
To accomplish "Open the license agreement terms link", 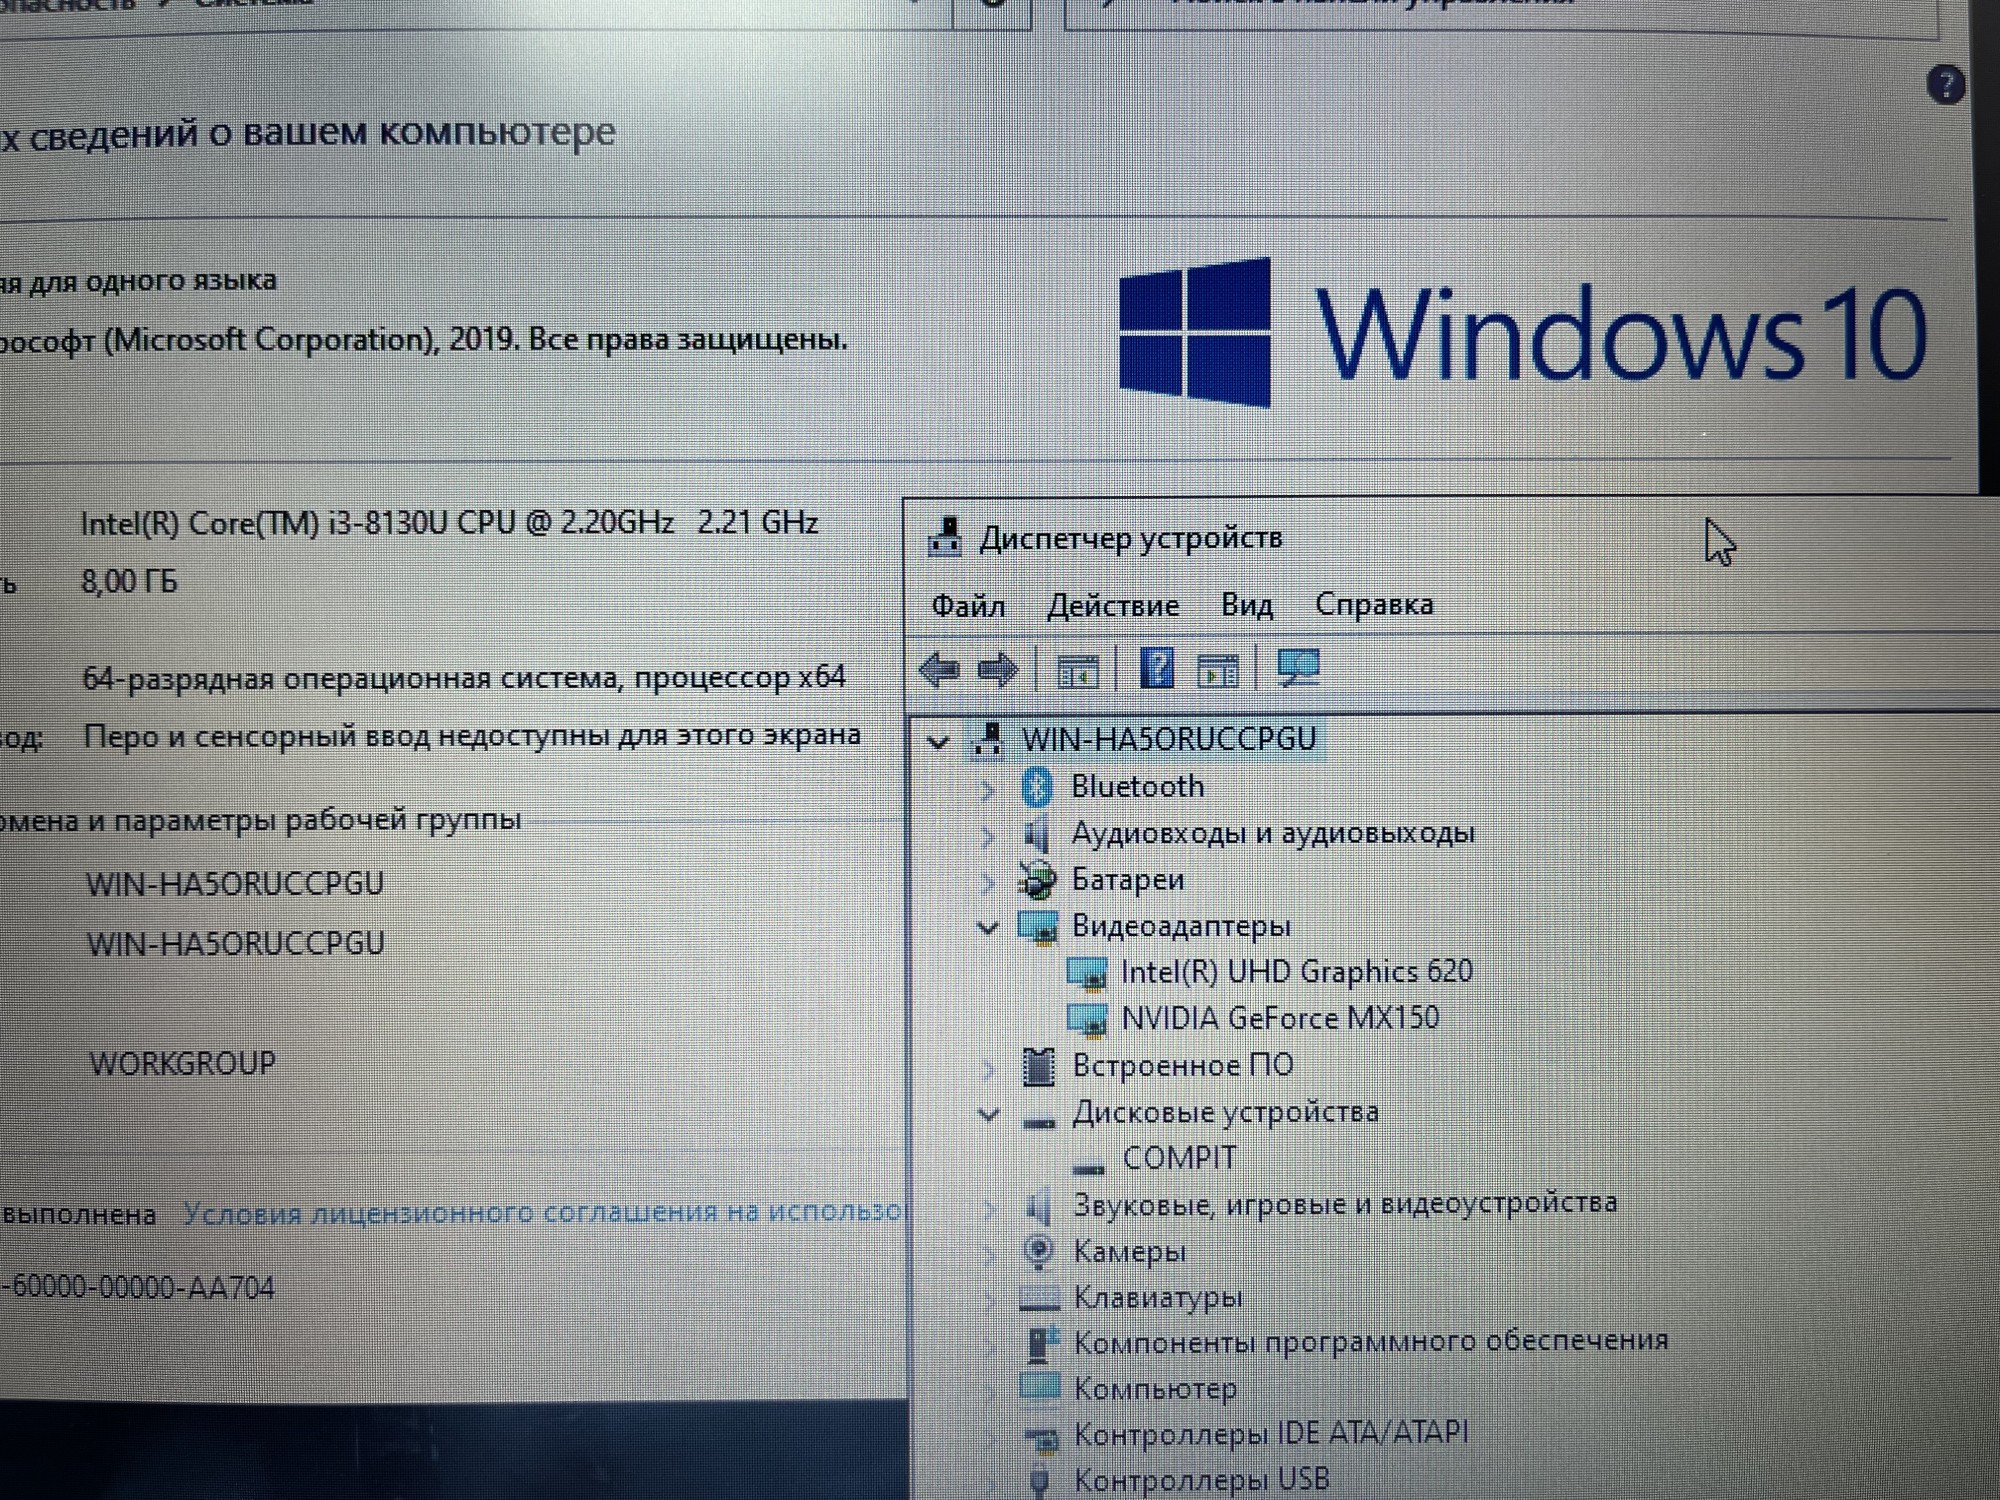I will point(542,1213).
